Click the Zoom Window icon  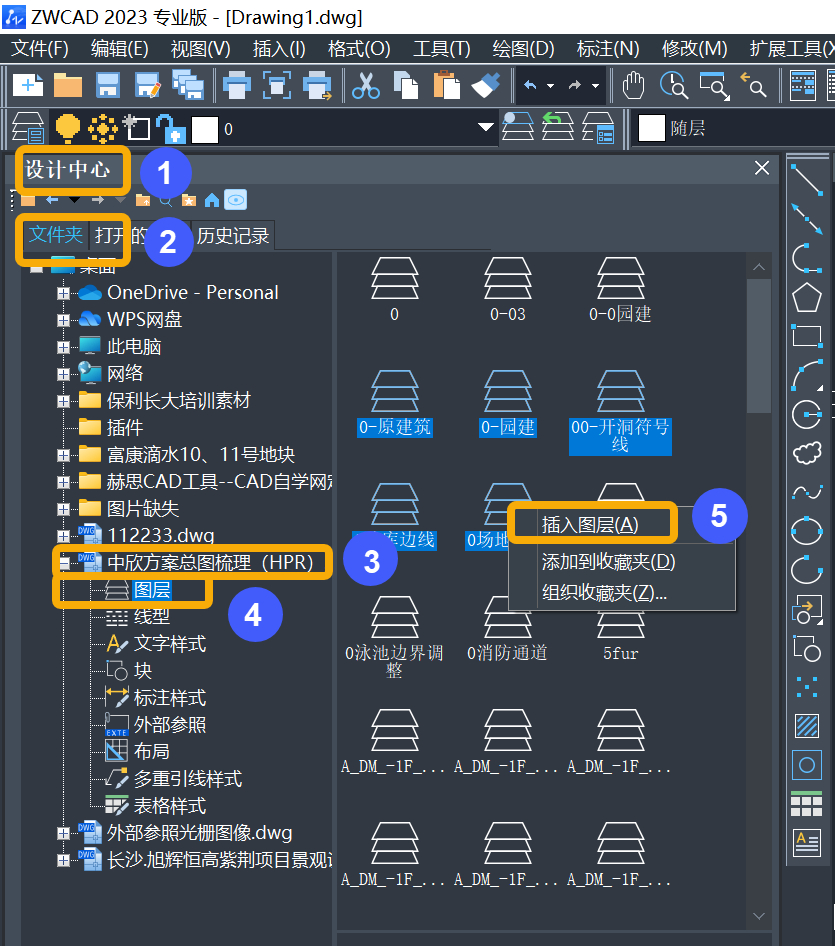[714, 86]
